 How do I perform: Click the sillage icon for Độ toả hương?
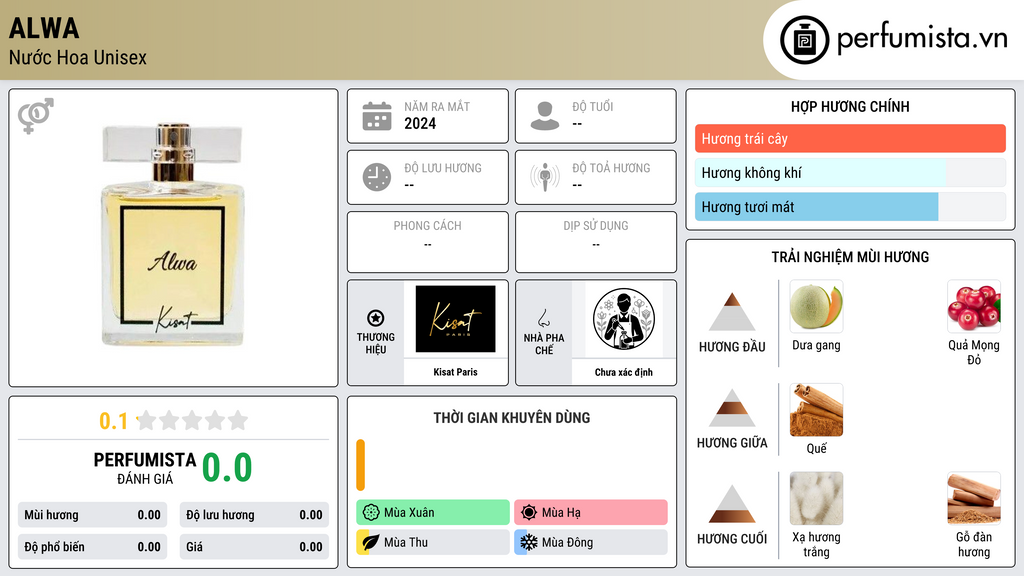(545, 178)
